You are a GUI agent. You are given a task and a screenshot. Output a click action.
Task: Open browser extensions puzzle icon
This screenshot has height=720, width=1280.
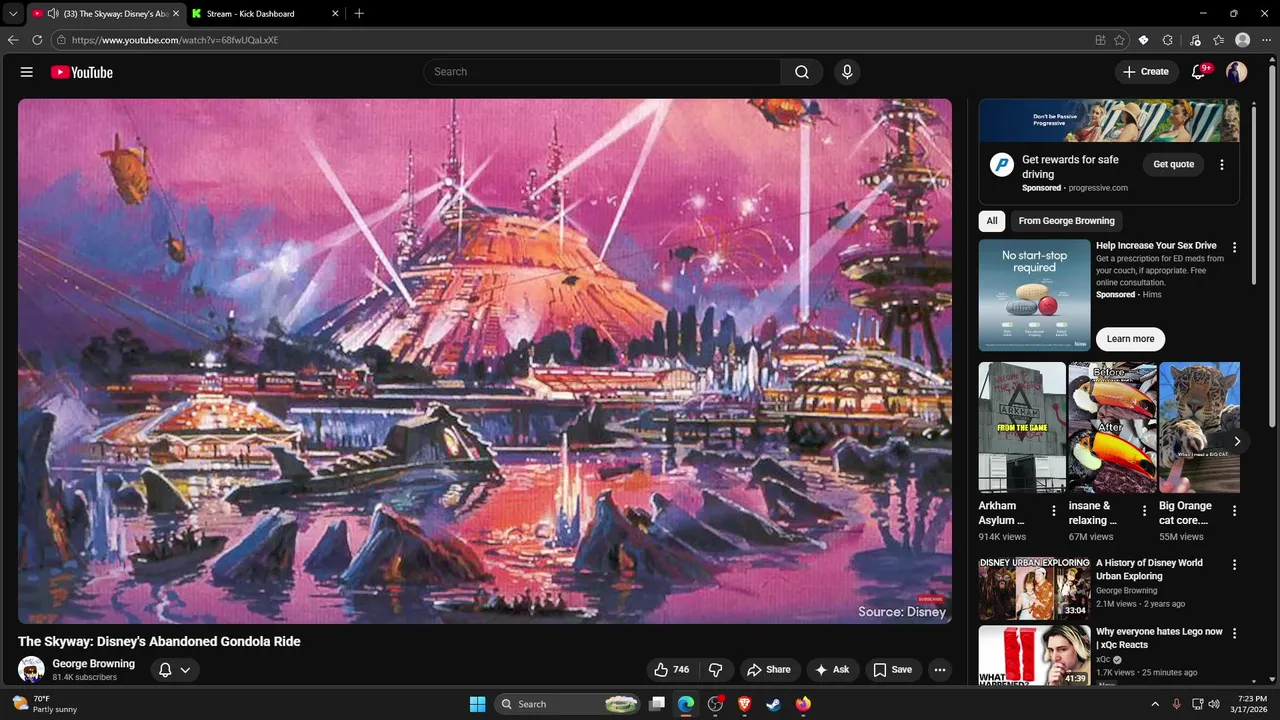click(x=1168, y=40)
